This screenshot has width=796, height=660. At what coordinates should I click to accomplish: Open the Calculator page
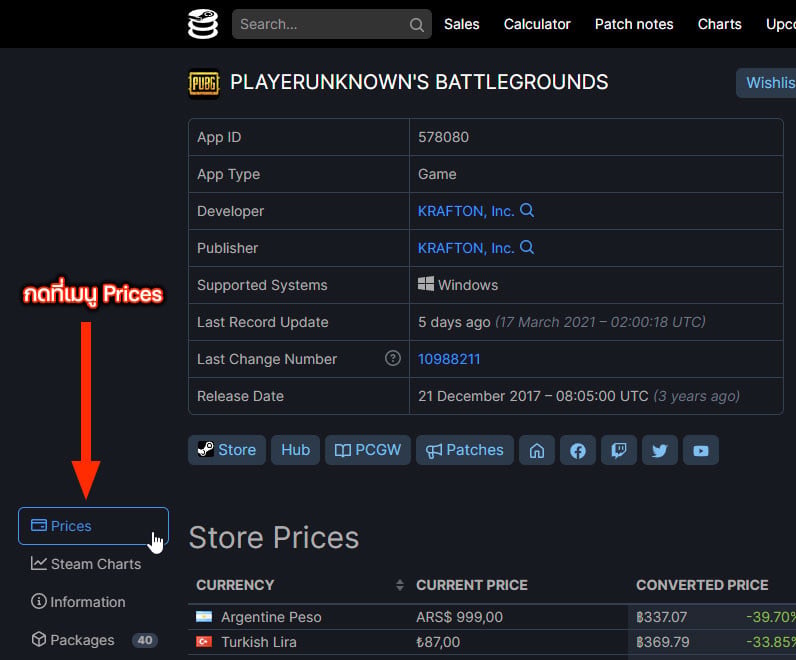[537, 24]
